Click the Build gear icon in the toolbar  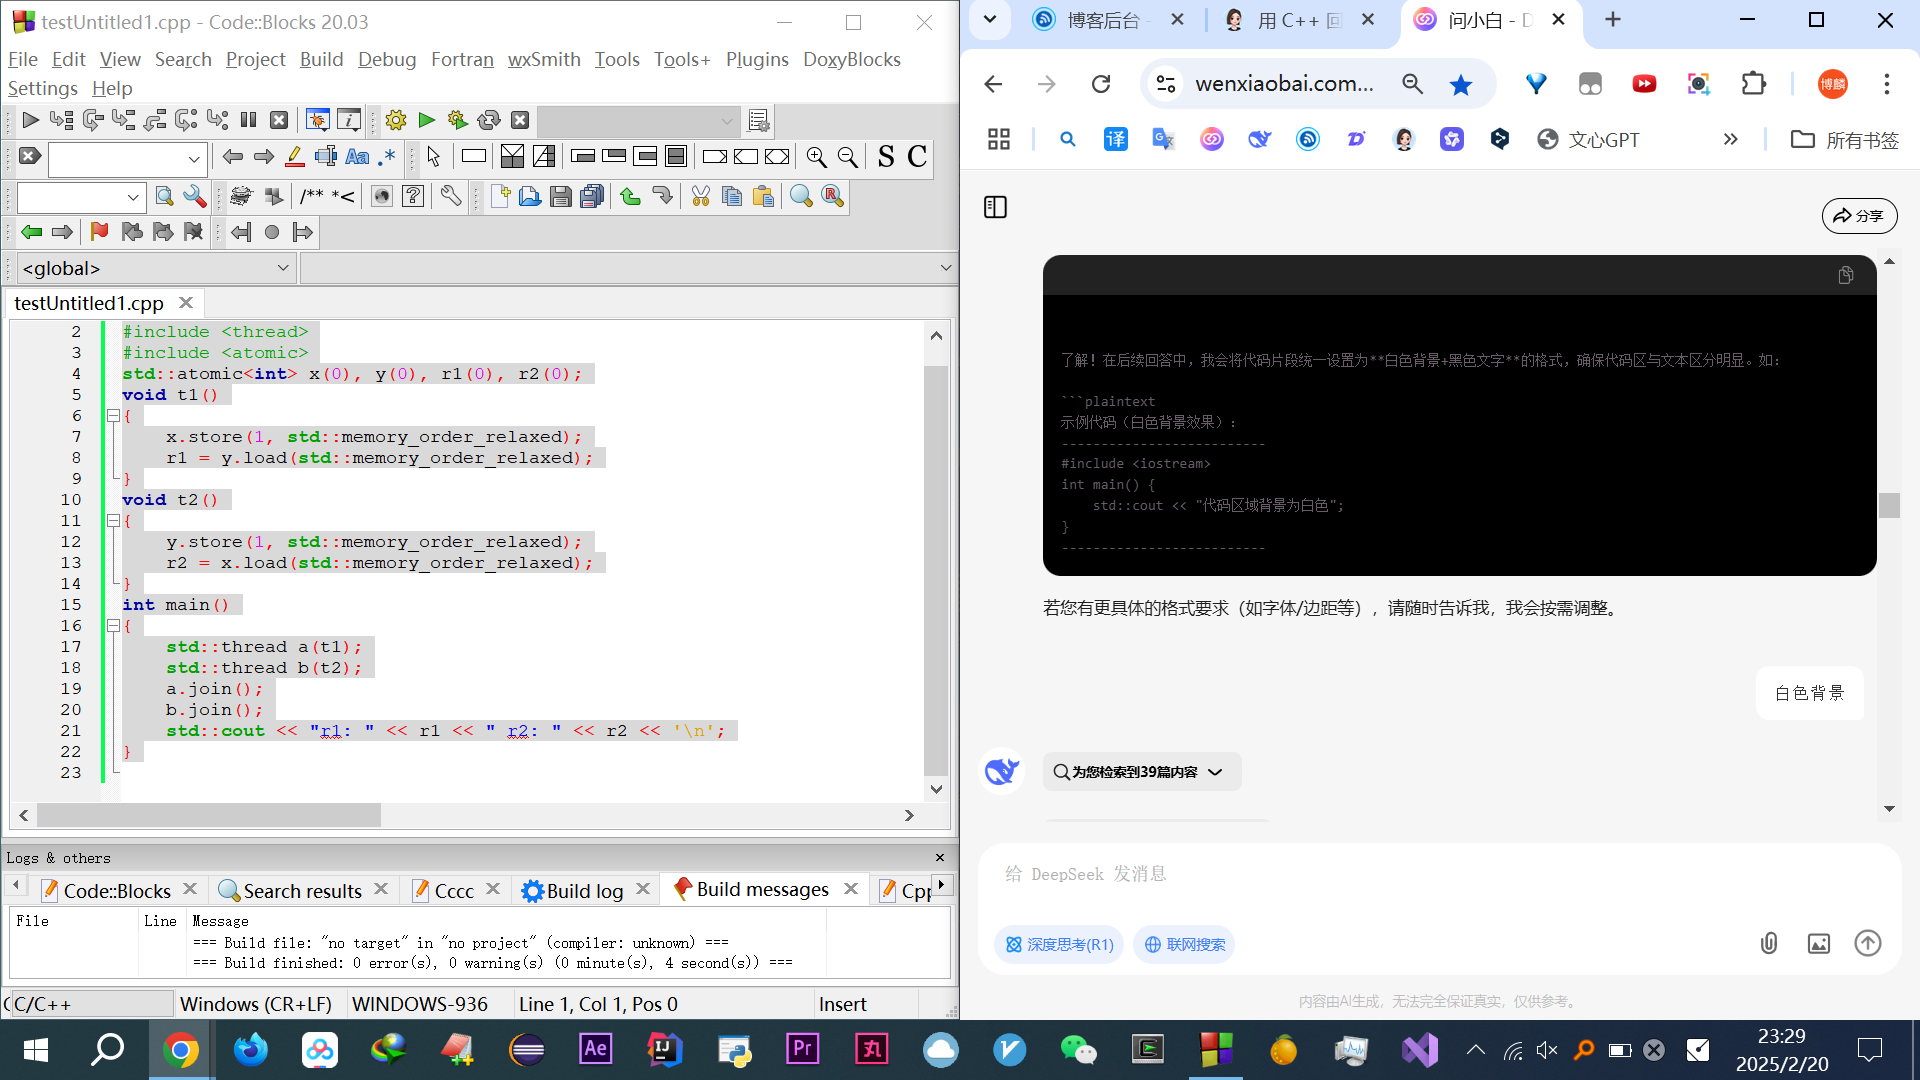(396, 120)
